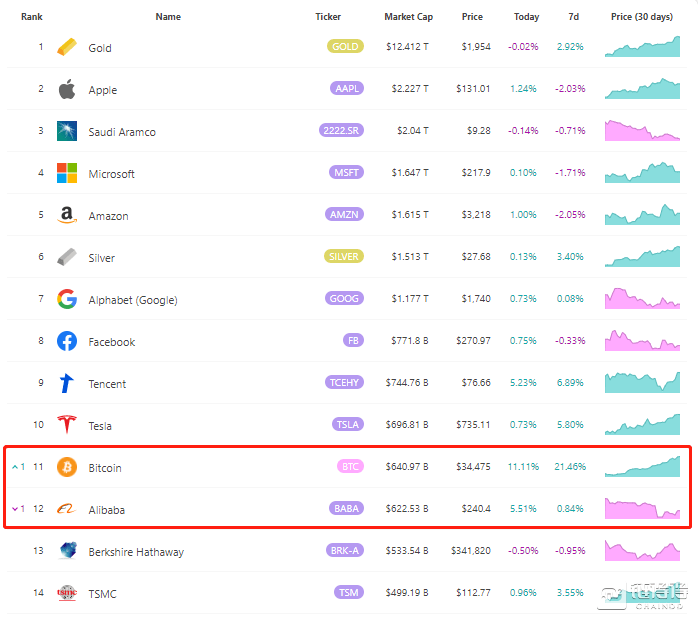
Task: Click the Amazon logo icon
Action: click(67, 215)
